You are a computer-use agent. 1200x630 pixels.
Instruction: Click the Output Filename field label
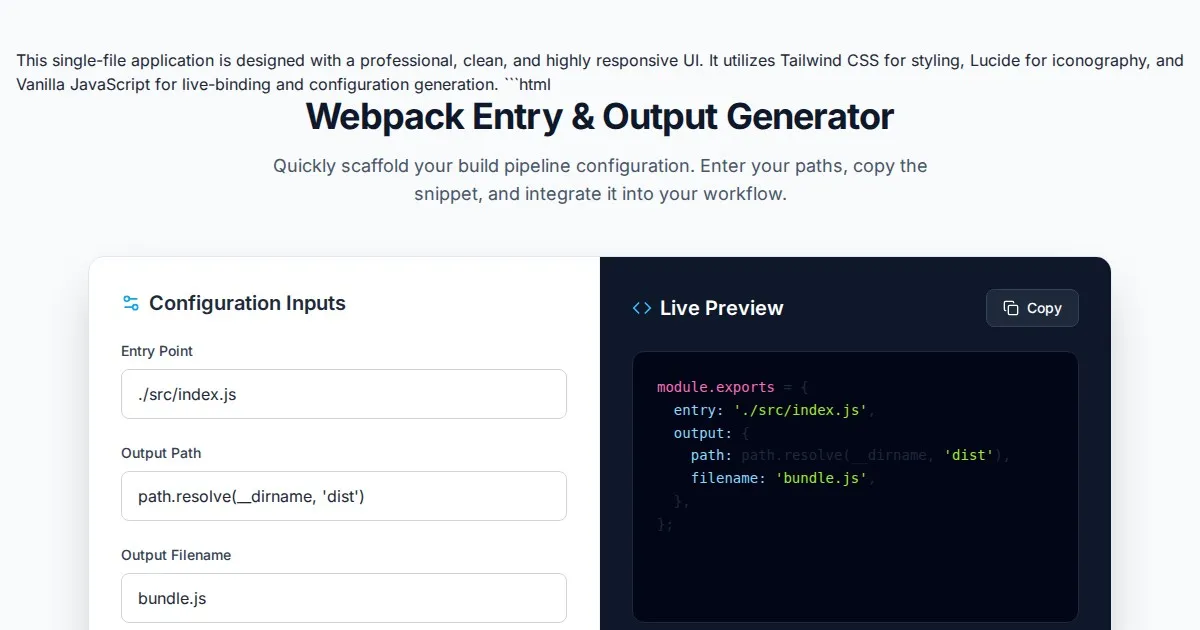tap(176, 555)
